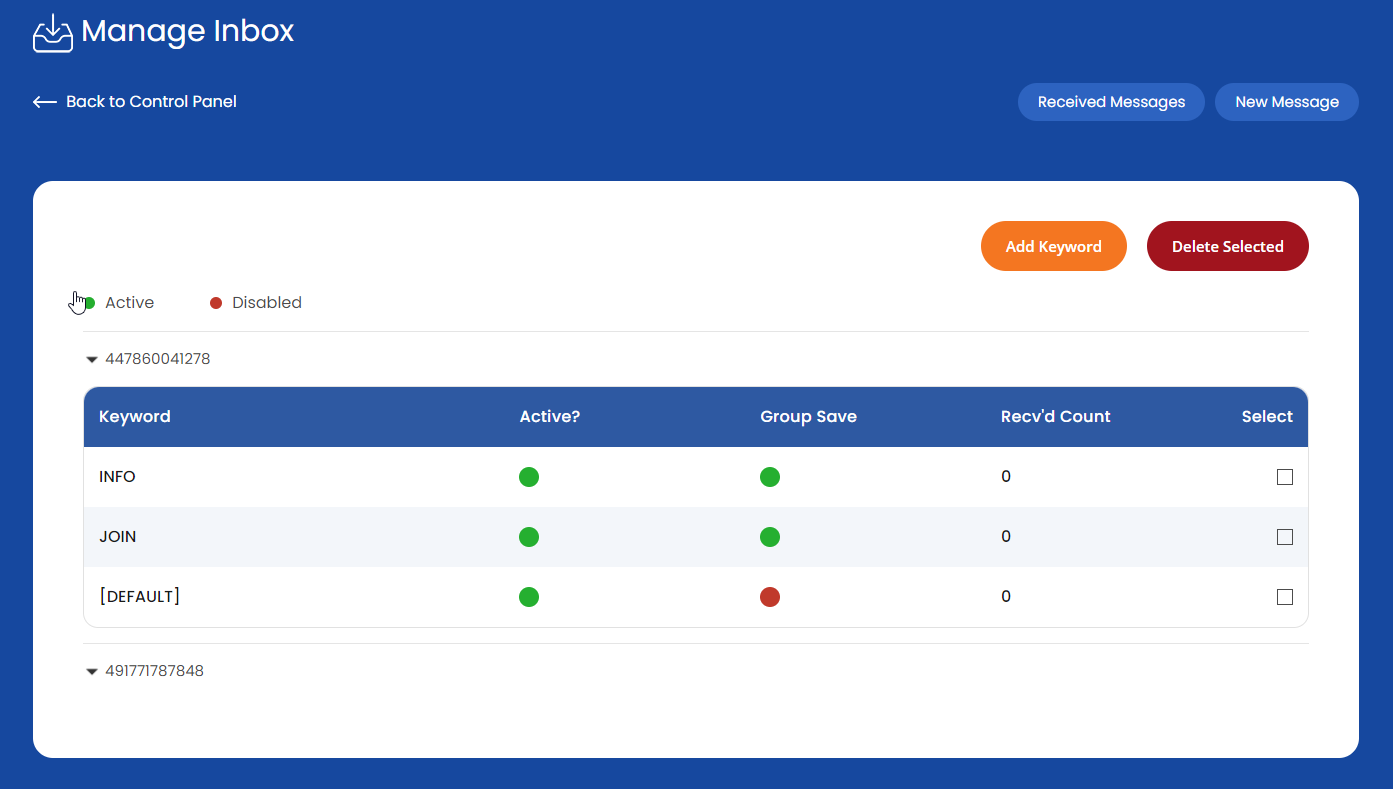Open the INFO keyword row
The image size is (1393, 789).
[117, 477]
